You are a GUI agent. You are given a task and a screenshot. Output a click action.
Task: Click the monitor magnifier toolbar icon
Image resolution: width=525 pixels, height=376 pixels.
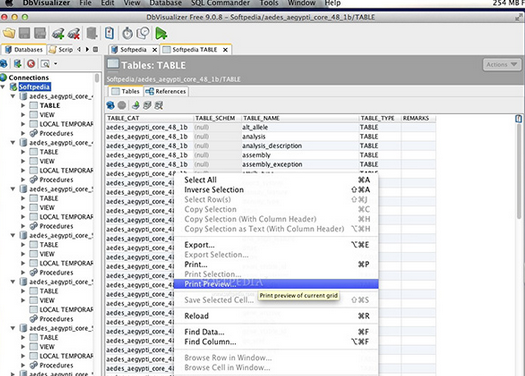click(x=143, y=33)
